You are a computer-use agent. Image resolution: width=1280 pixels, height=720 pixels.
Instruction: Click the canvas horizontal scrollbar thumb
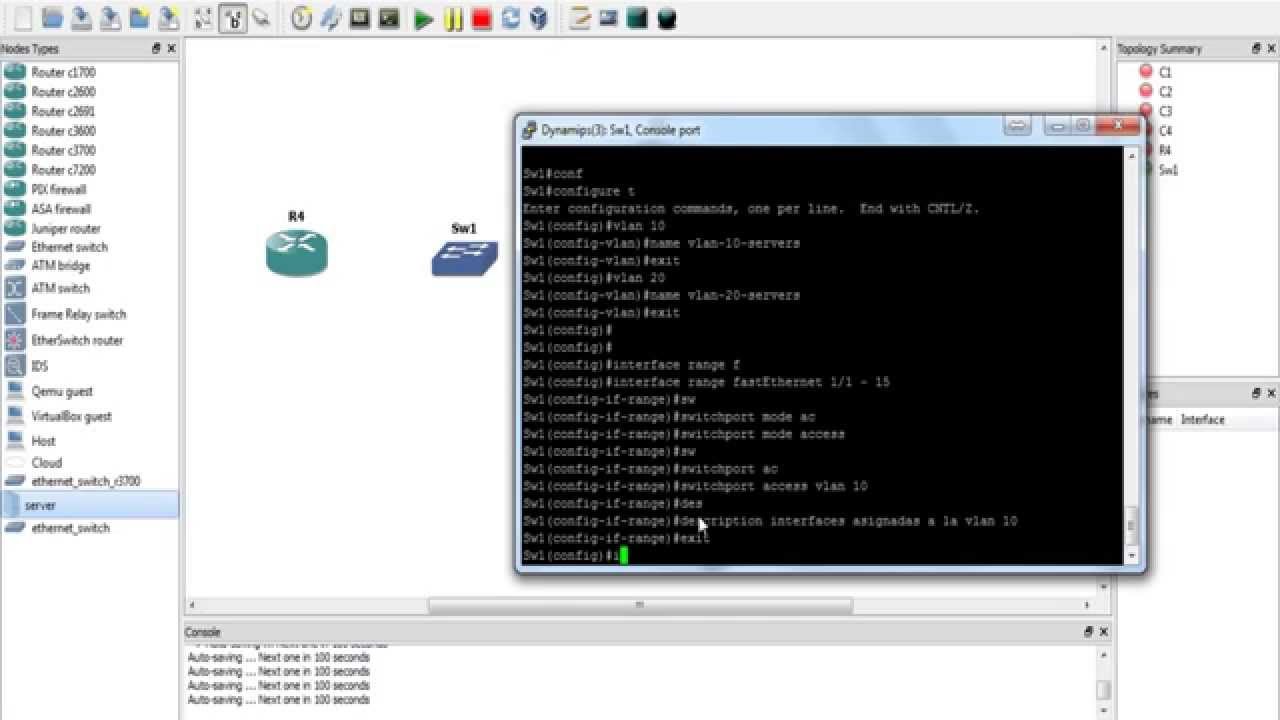pos(640,605)
